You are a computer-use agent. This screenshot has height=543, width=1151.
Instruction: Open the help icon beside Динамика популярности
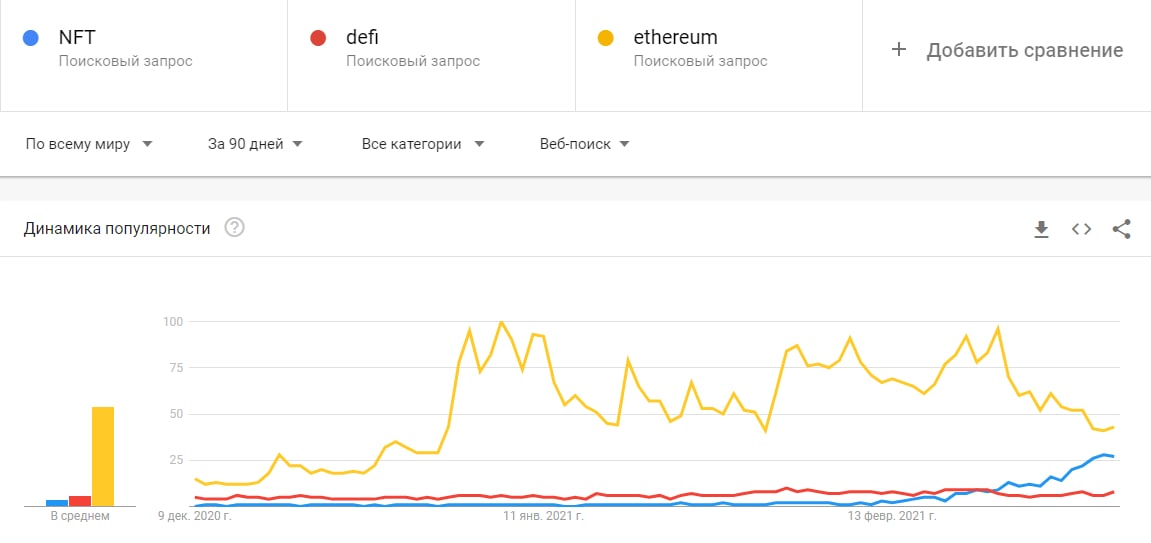[235, 228]
